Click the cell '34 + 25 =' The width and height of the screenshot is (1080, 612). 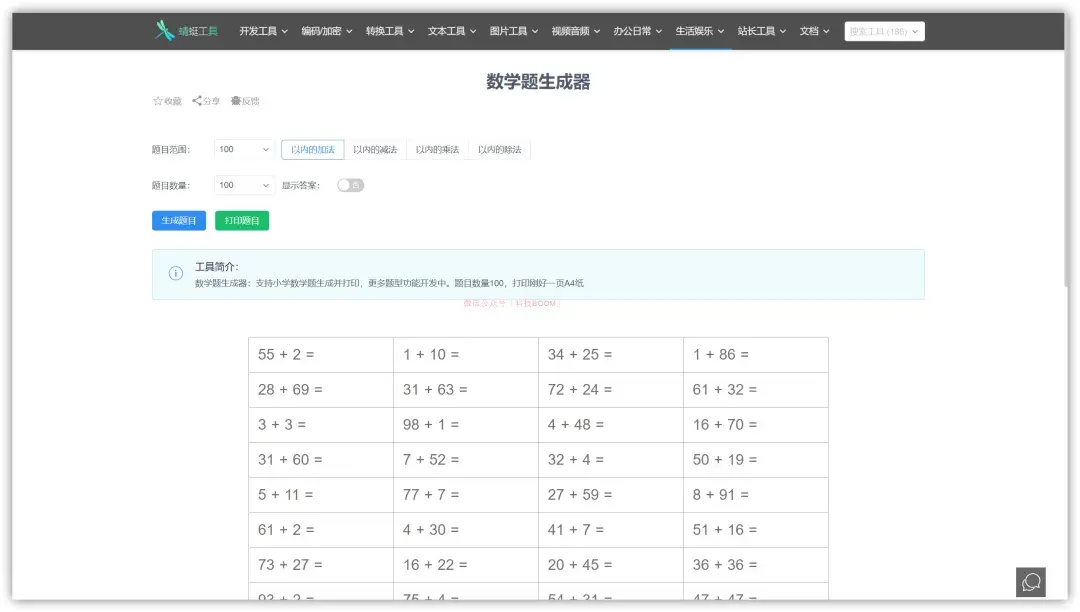pos(611,355)
